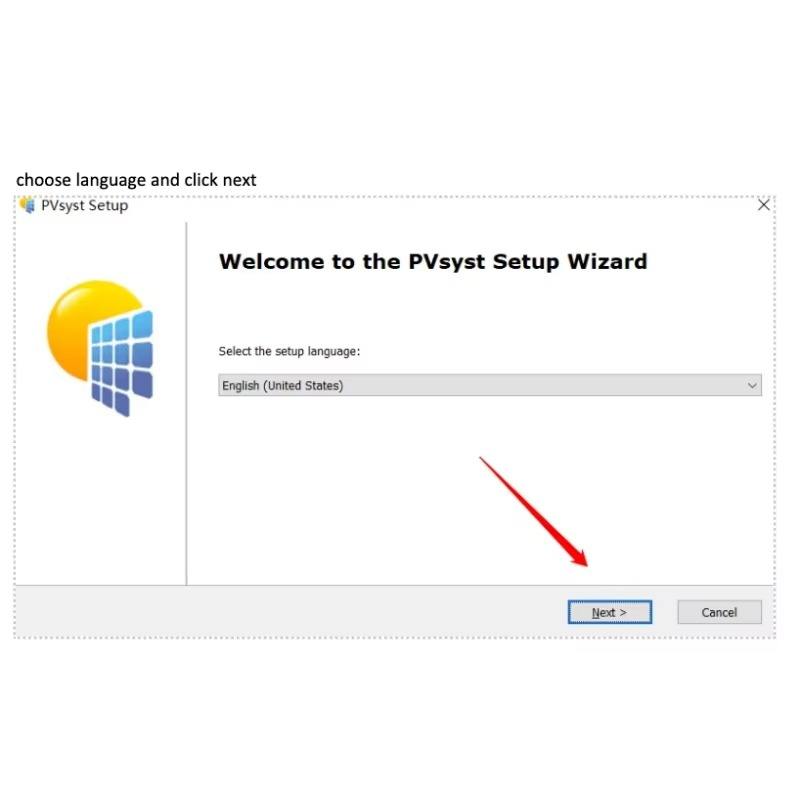800x800 pixels.
Task: Click the word 'Wizard' in the heading
Action: 608,262
